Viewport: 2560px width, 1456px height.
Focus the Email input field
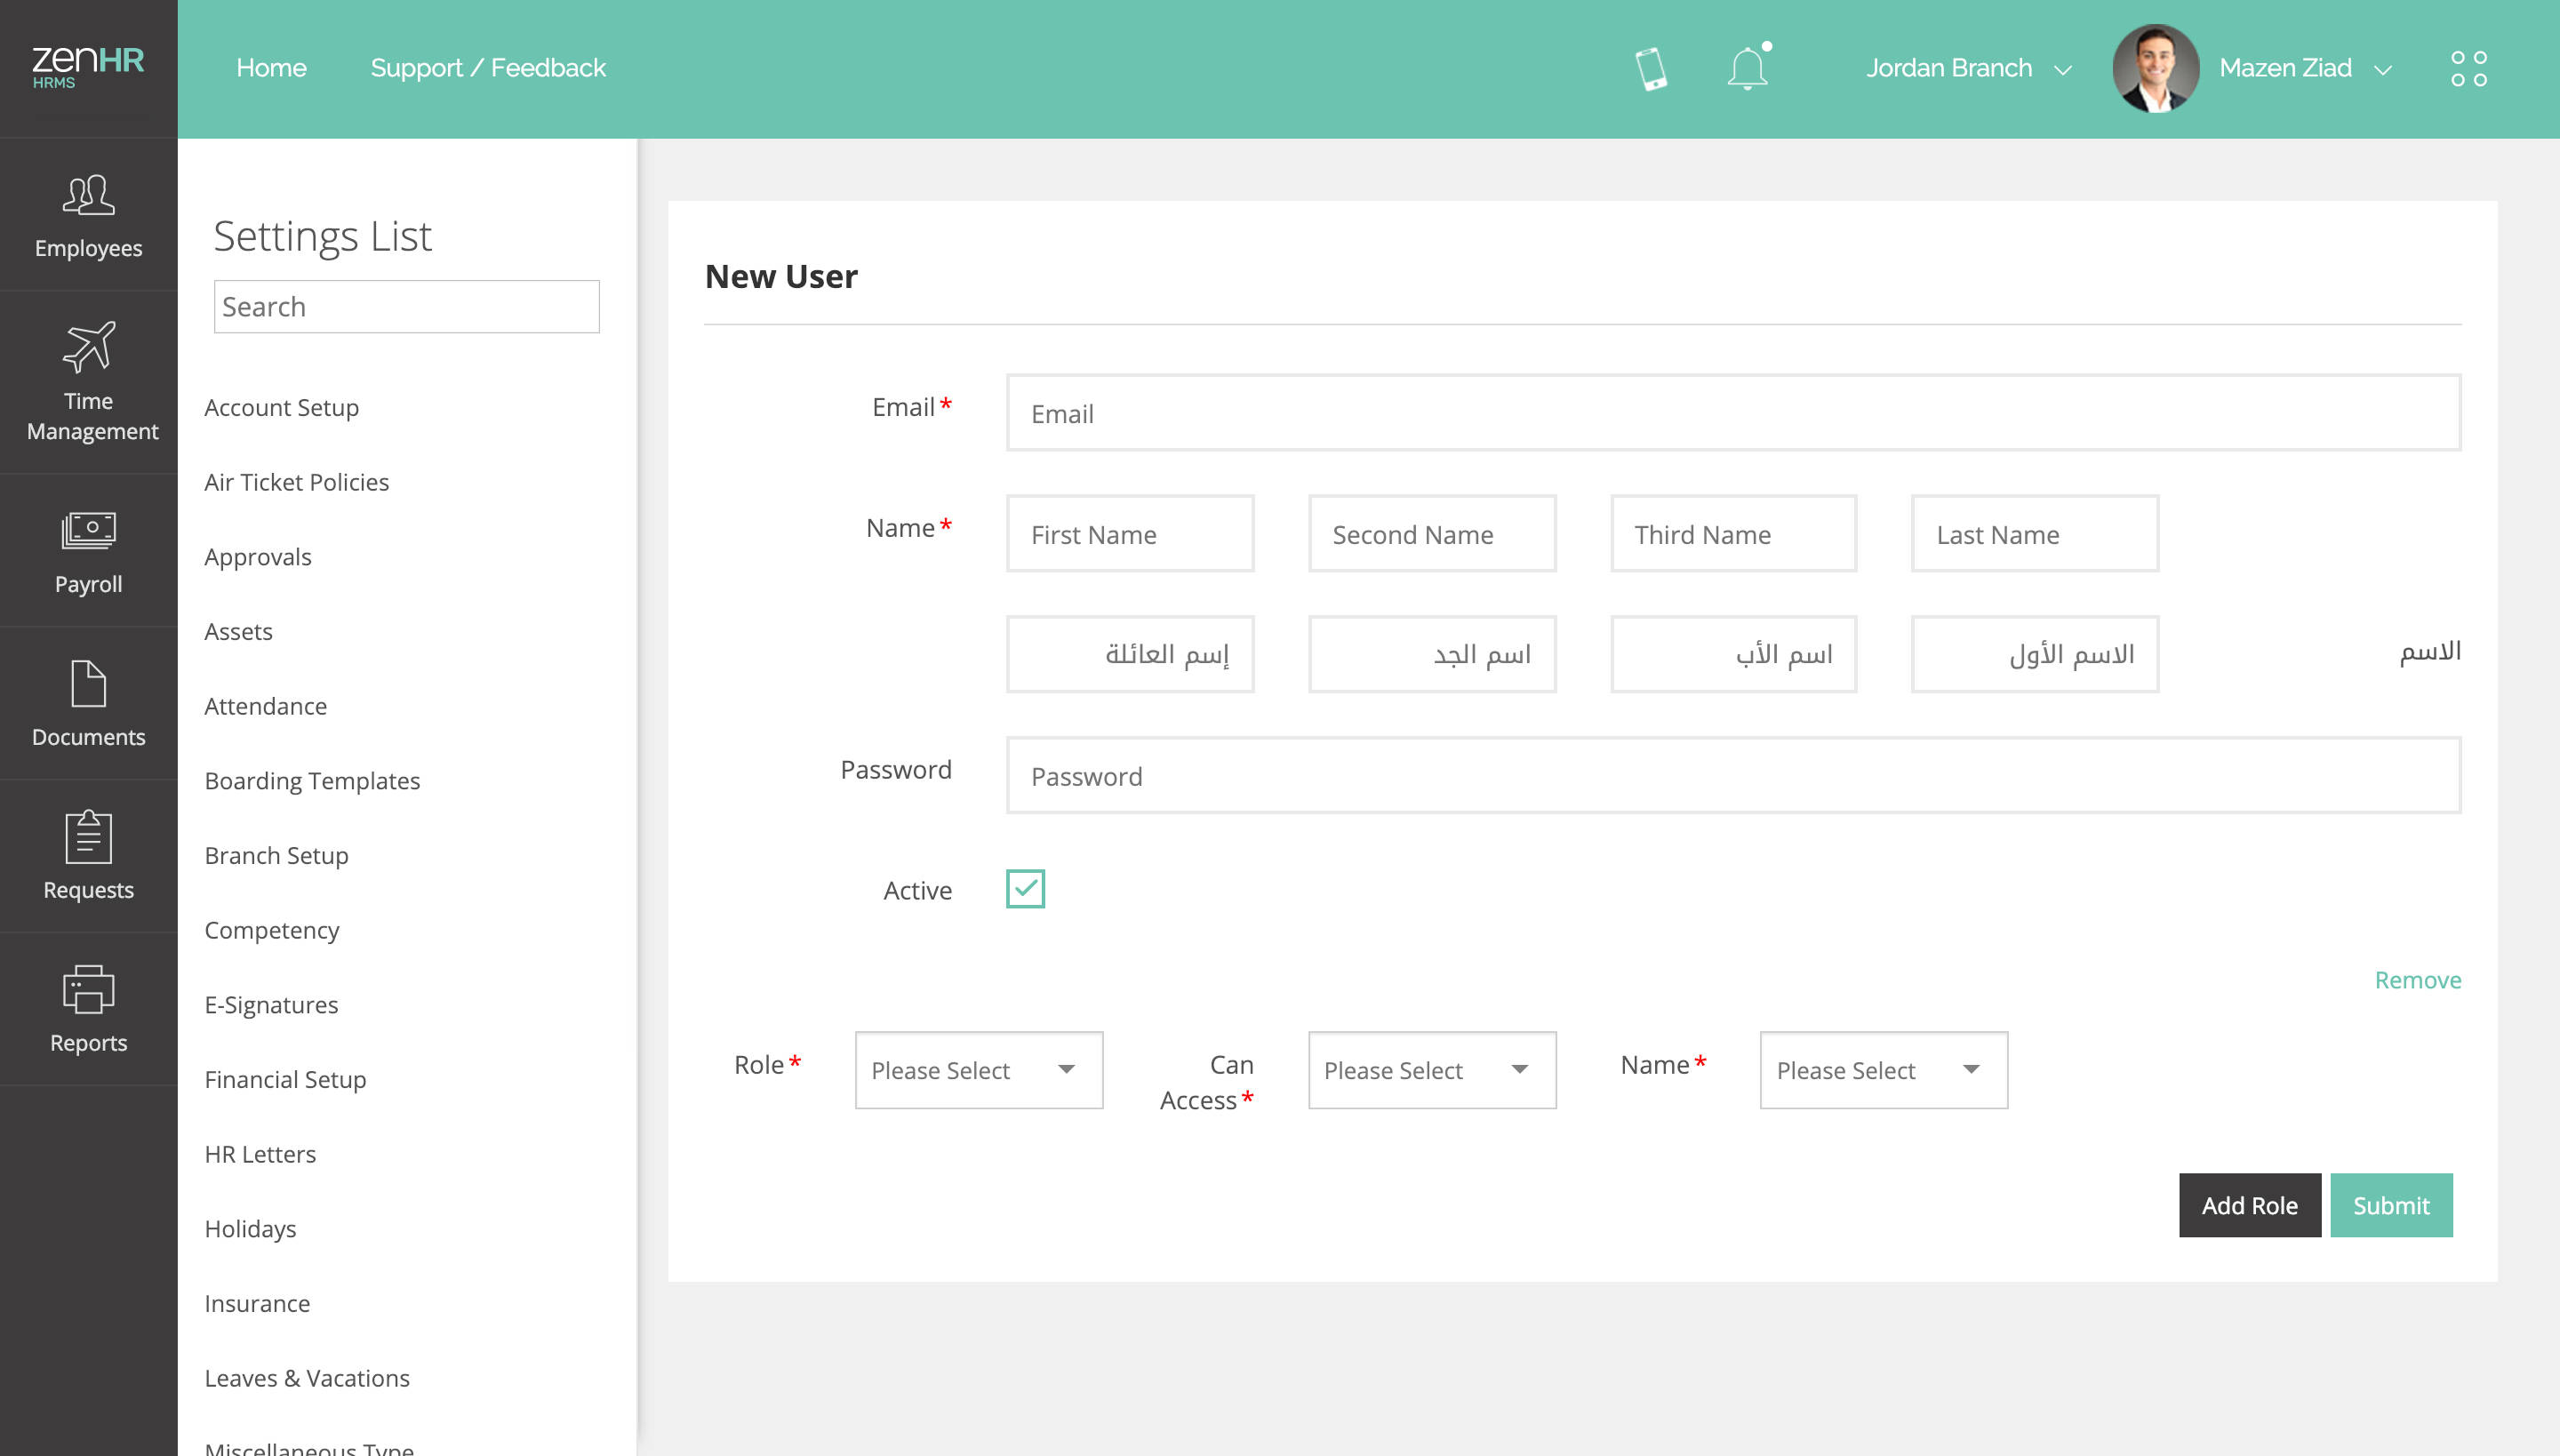tap(1733, 413)
